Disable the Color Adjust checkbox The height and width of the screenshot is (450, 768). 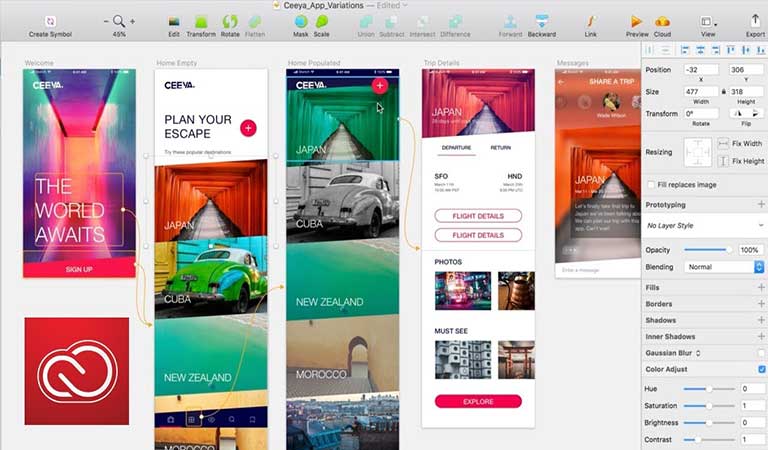(762, 369)
